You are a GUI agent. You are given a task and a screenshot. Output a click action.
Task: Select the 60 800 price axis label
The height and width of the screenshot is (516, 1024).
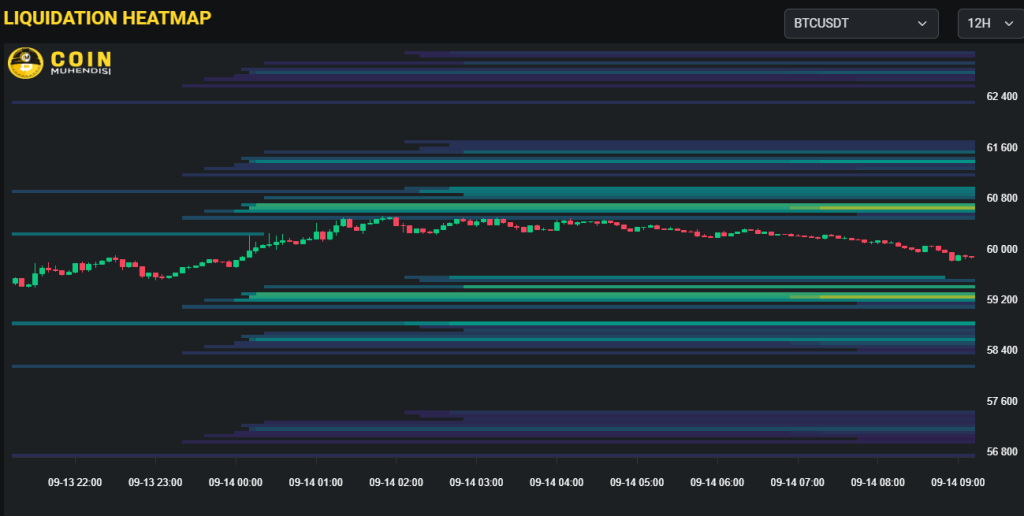click(x=1001, y=198)
